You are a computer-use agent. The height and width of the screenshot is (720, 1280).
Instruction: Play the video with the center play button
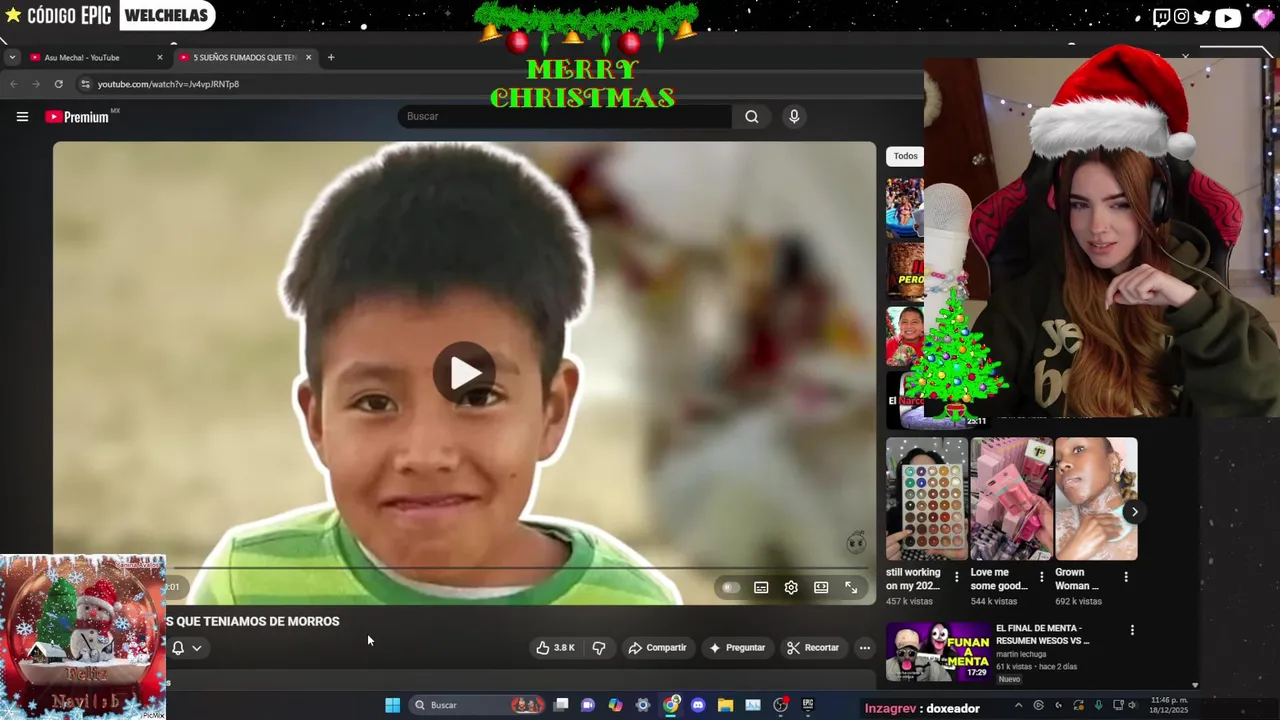pyautogui.click(x=464, y=373)
